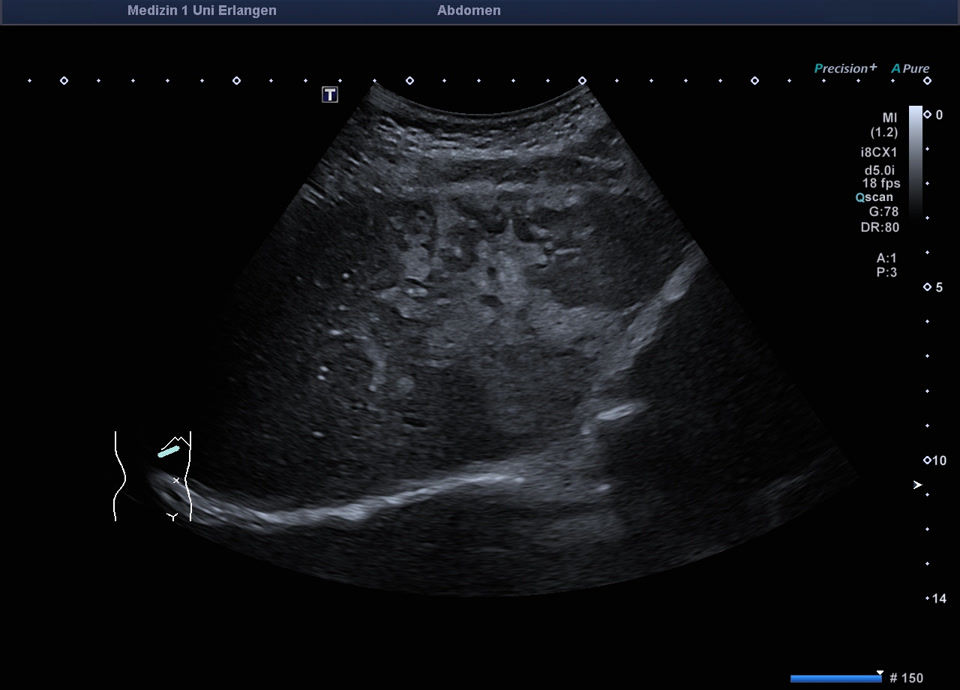Click the diamond marker at depth 0
960x690 pixels.
click(927, 115)
